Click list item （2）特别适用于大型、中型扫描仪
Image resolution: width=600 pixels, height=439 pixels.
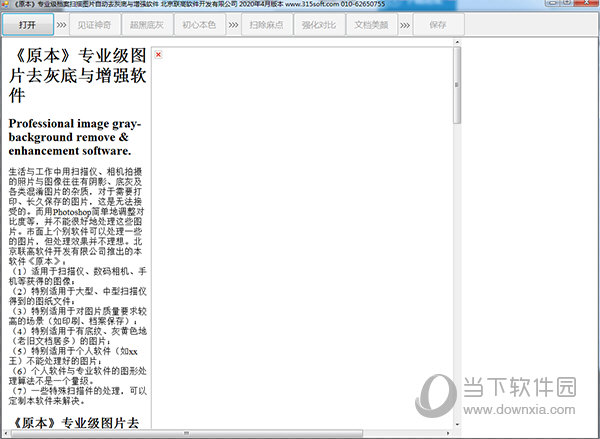point(78,296)
